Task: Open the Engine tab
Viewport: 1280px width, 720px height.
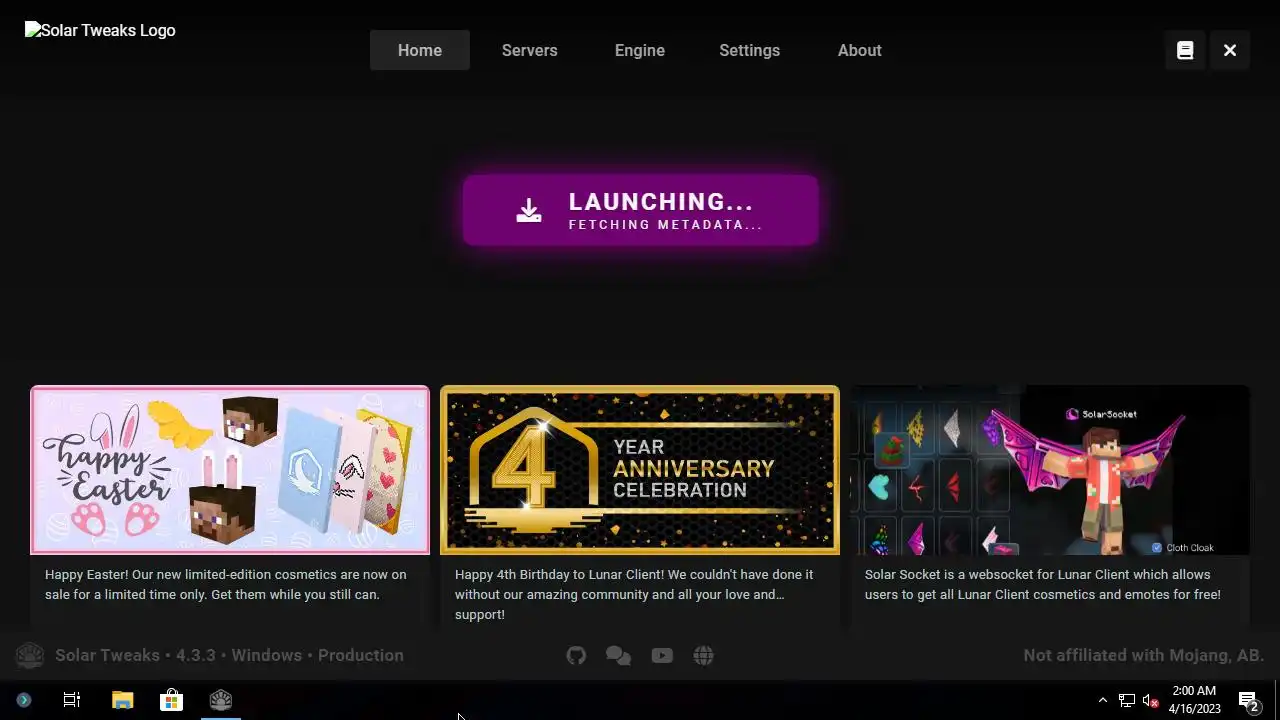Action: 640,50
